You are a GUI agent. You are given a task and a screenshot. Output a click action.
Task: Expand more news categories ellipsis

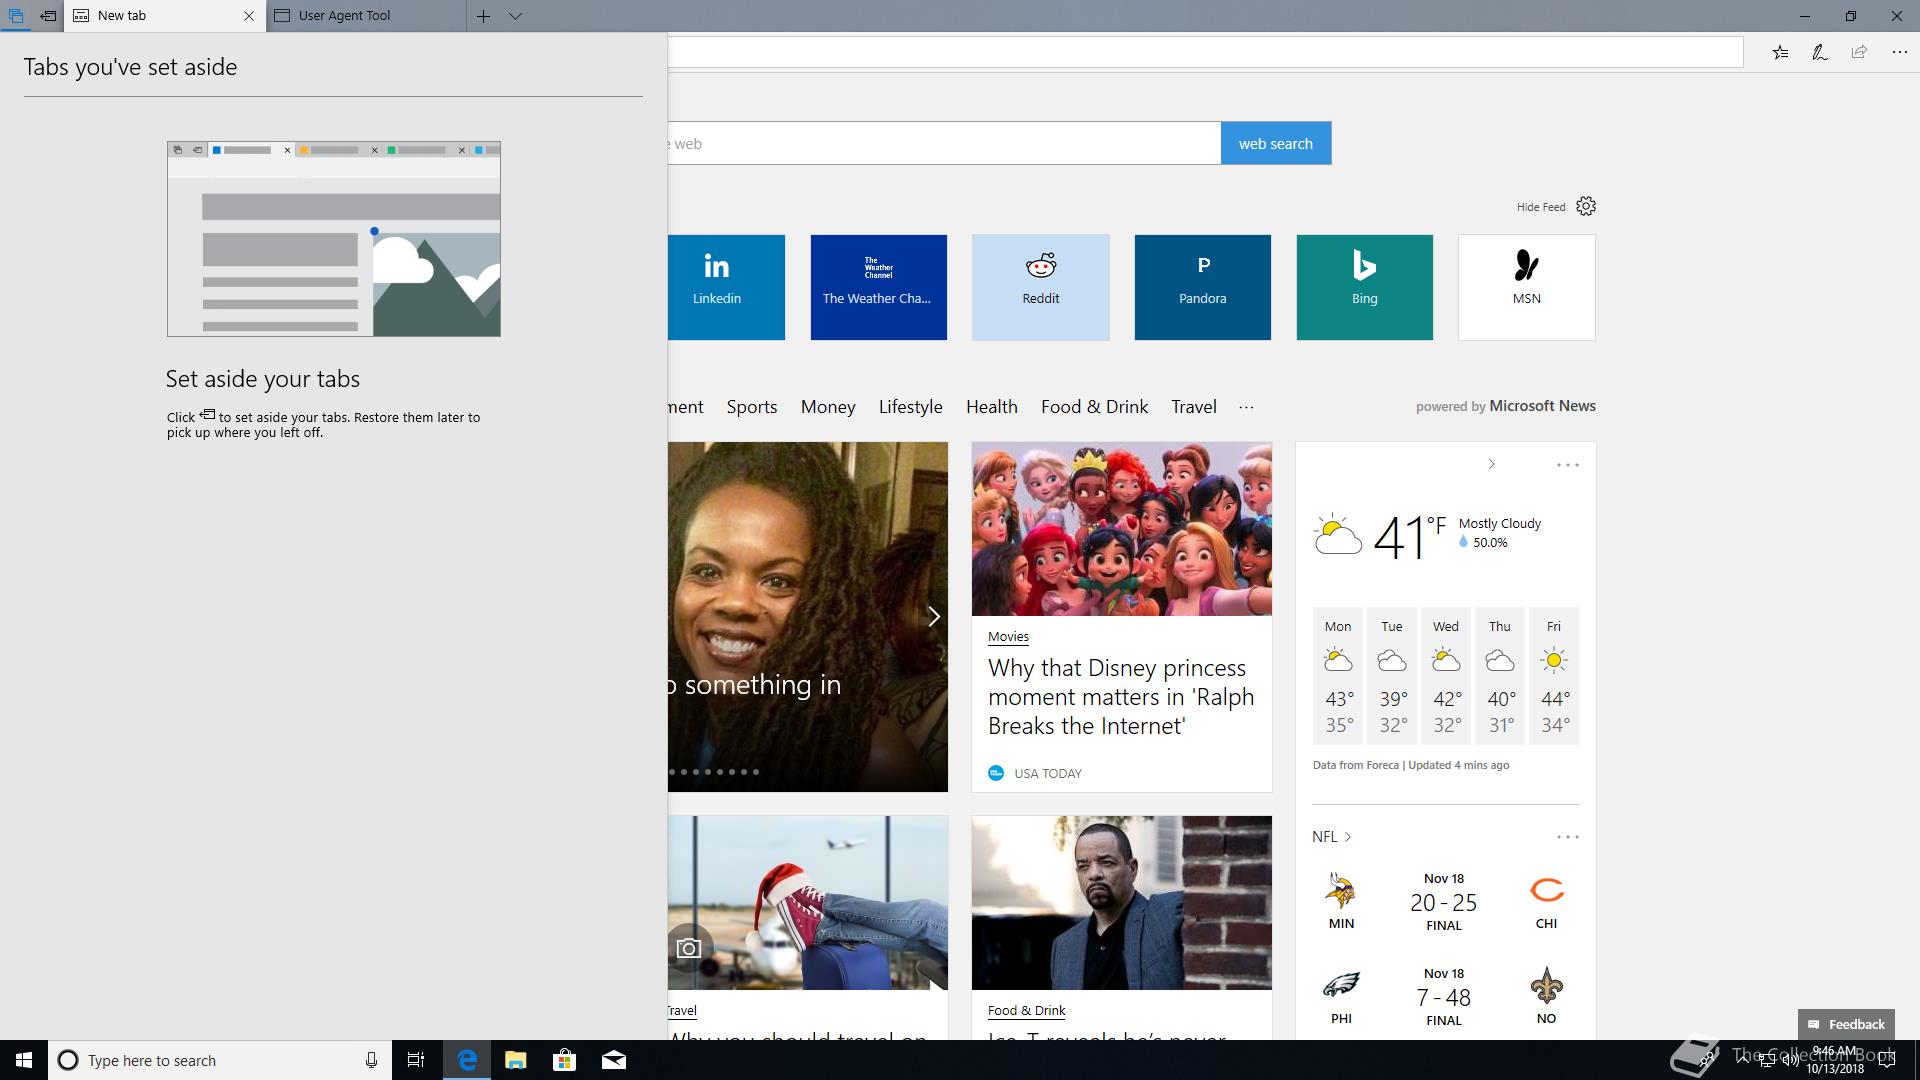point(1246,407)
